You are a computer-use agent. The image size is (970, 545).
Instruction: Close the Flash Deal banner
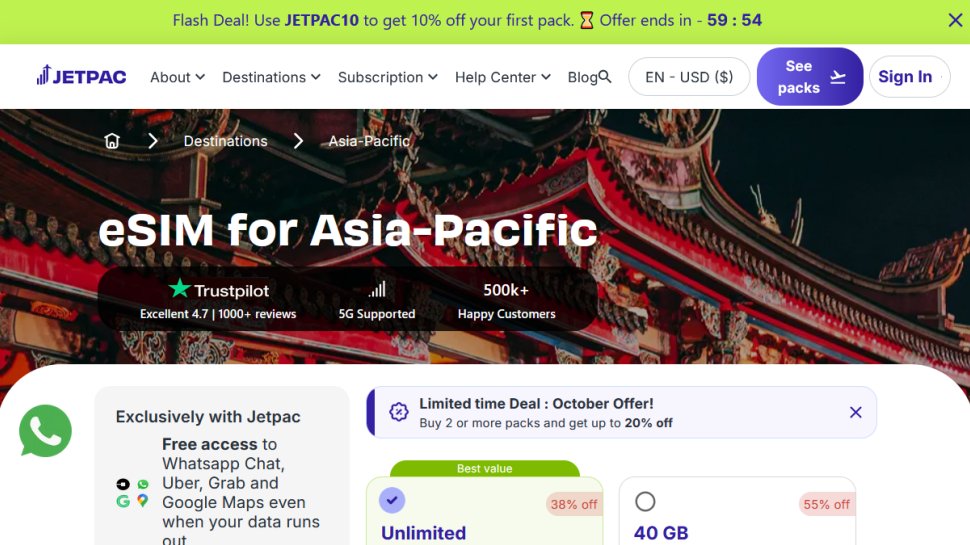point(955,20)
